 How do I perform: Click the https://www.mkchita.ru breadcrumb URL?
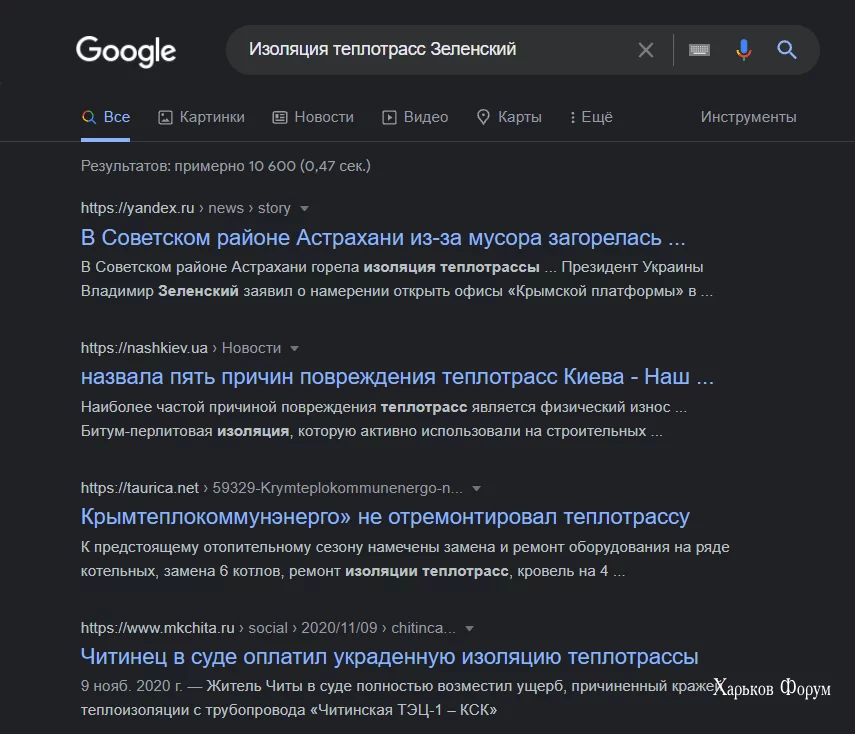268,628
